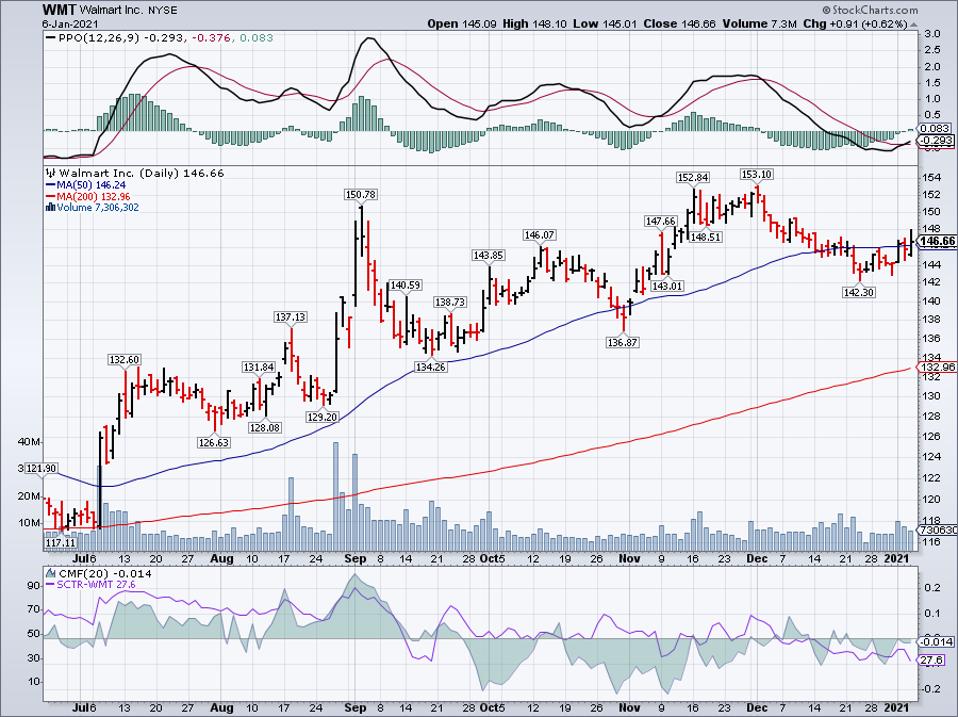Viewport: 958px width, 717px height.
Task: Click the area-chart icon beside CMF(20)
Action: [50, 573]
